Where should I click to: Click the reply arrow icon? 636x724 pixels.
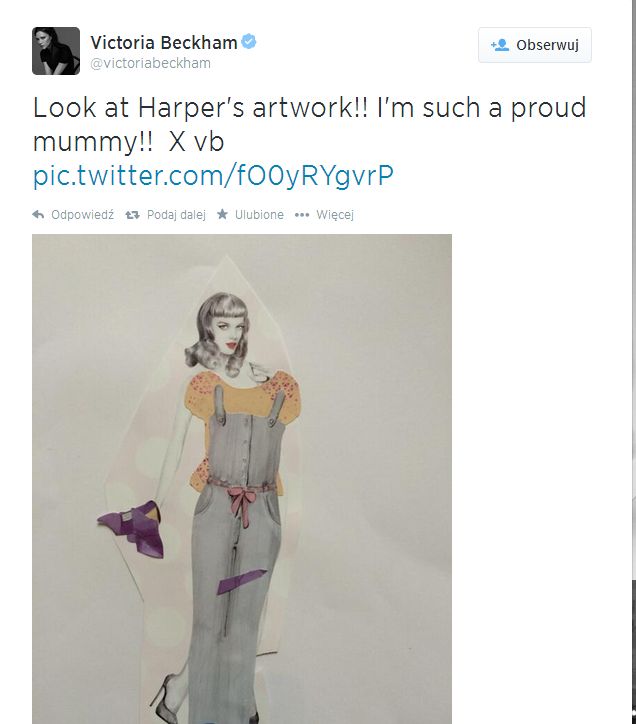pos(39,214)
